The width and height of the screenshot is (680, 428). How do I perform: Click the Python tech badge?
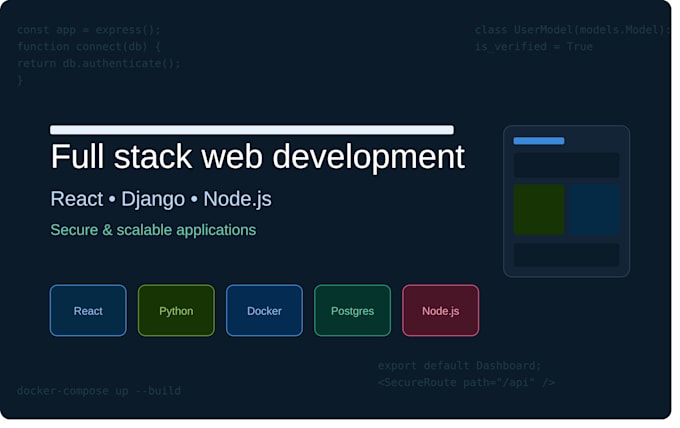176,310
